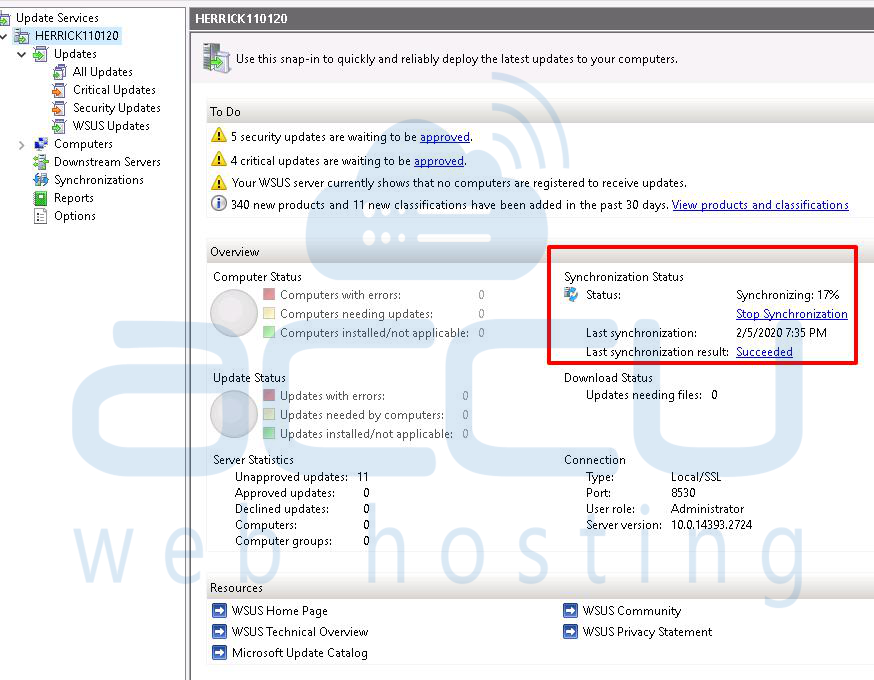This screenshot has width=874, height=680.
Task: Open View products and classifications link
Action: pyautogui.click(x=760, y=205)
